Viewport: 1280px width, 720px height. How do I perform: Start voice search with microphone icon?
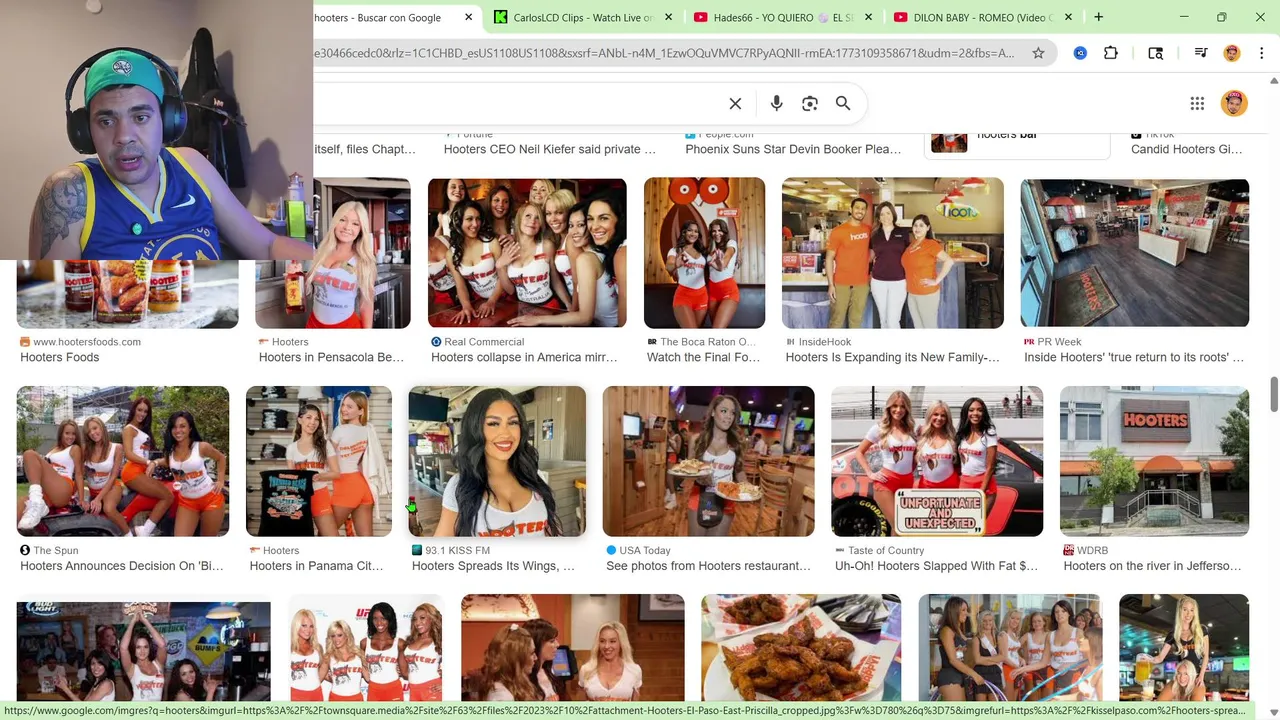pyautogui.click(x=776, y=103)
